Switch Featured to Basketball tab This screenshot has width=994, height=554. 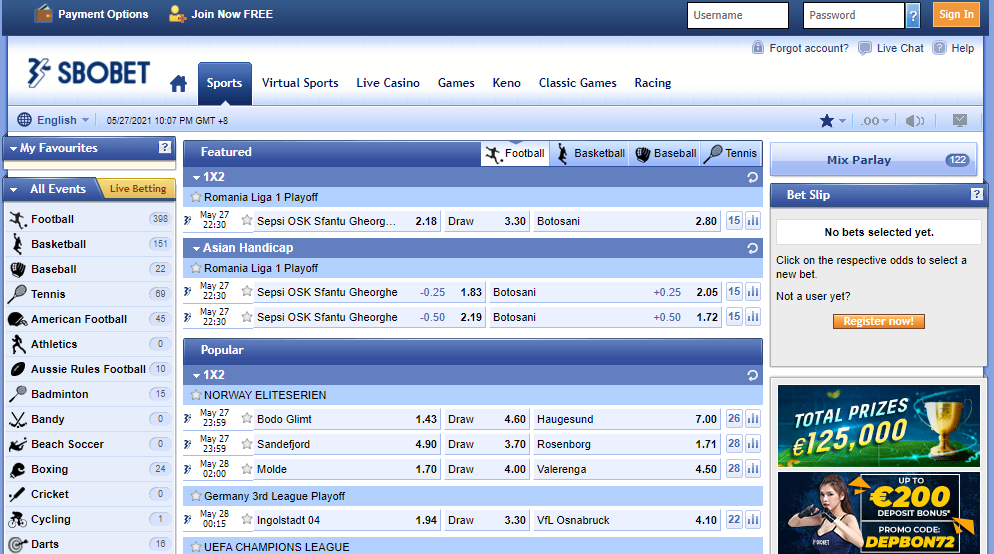click(590, 153)
